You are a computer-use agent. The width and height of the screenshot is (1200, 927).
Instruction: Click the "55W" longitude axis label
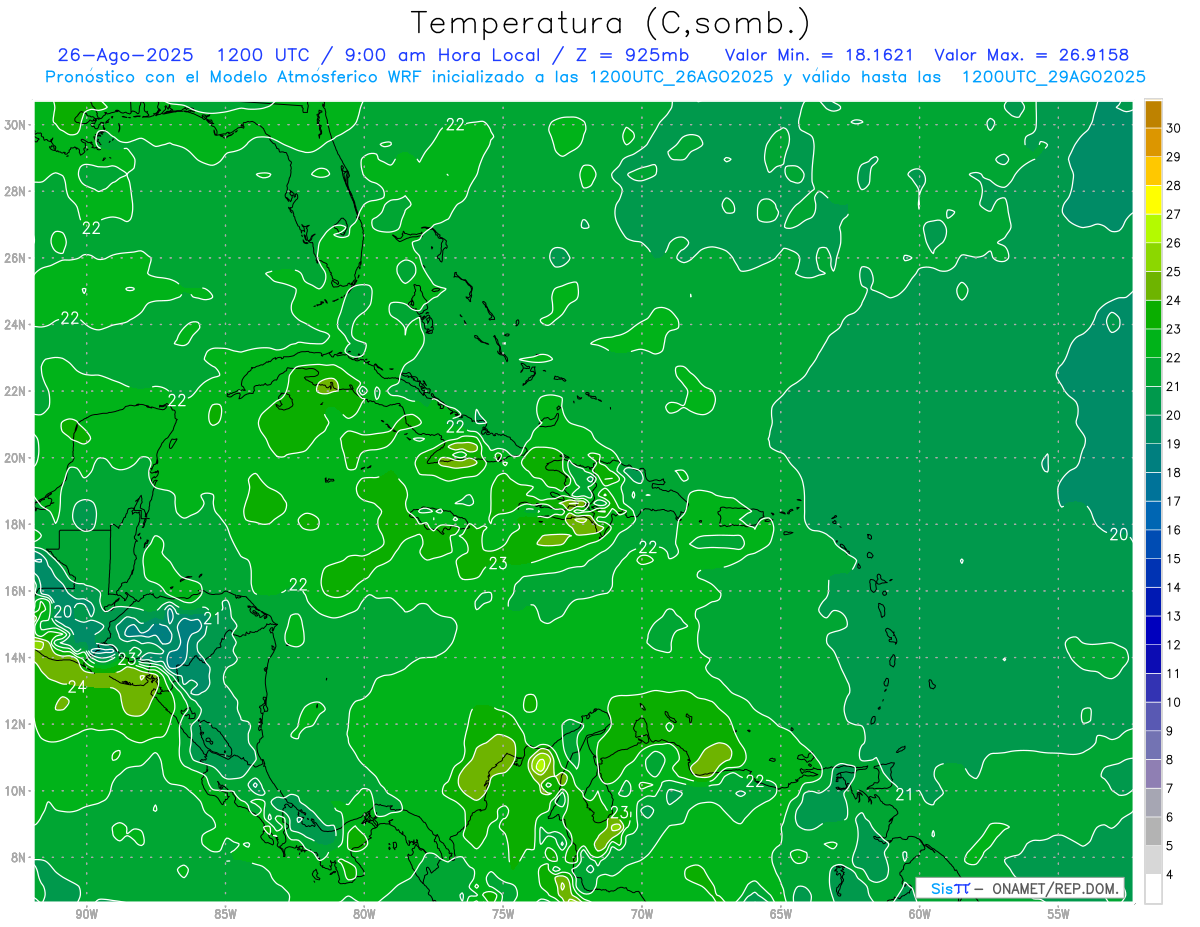pos(1059,913)
